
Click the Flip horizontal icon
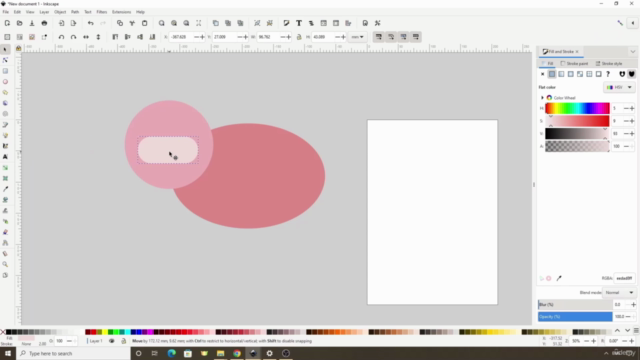pos(86,37)
